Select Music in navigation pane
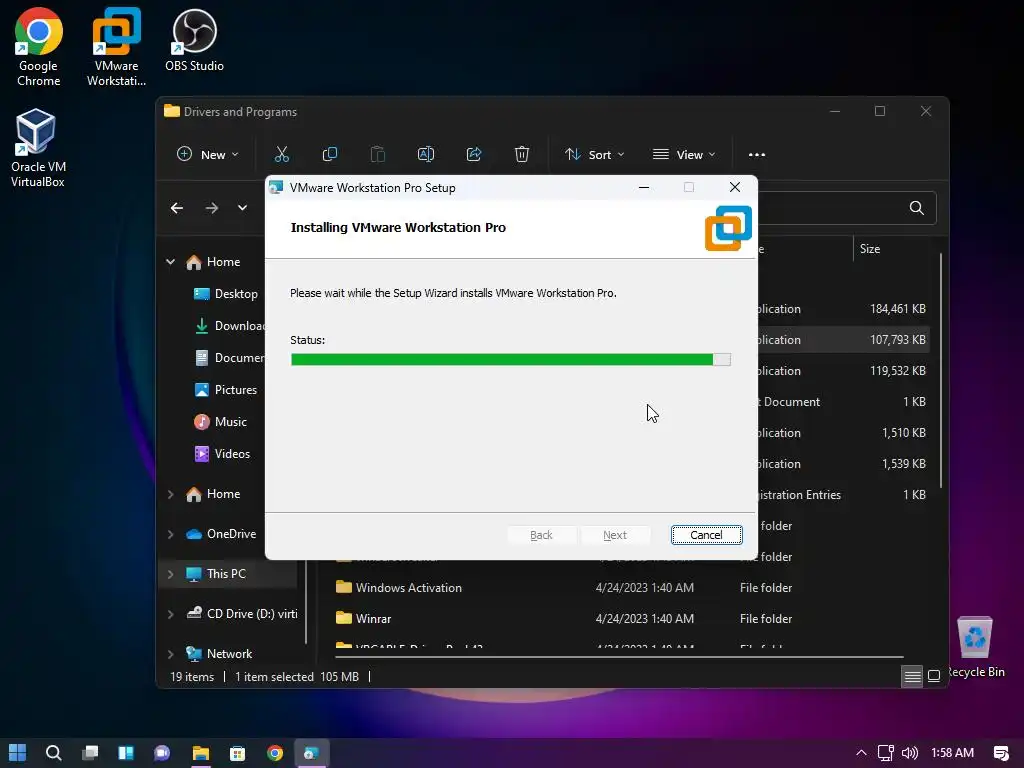 (221, 422)
